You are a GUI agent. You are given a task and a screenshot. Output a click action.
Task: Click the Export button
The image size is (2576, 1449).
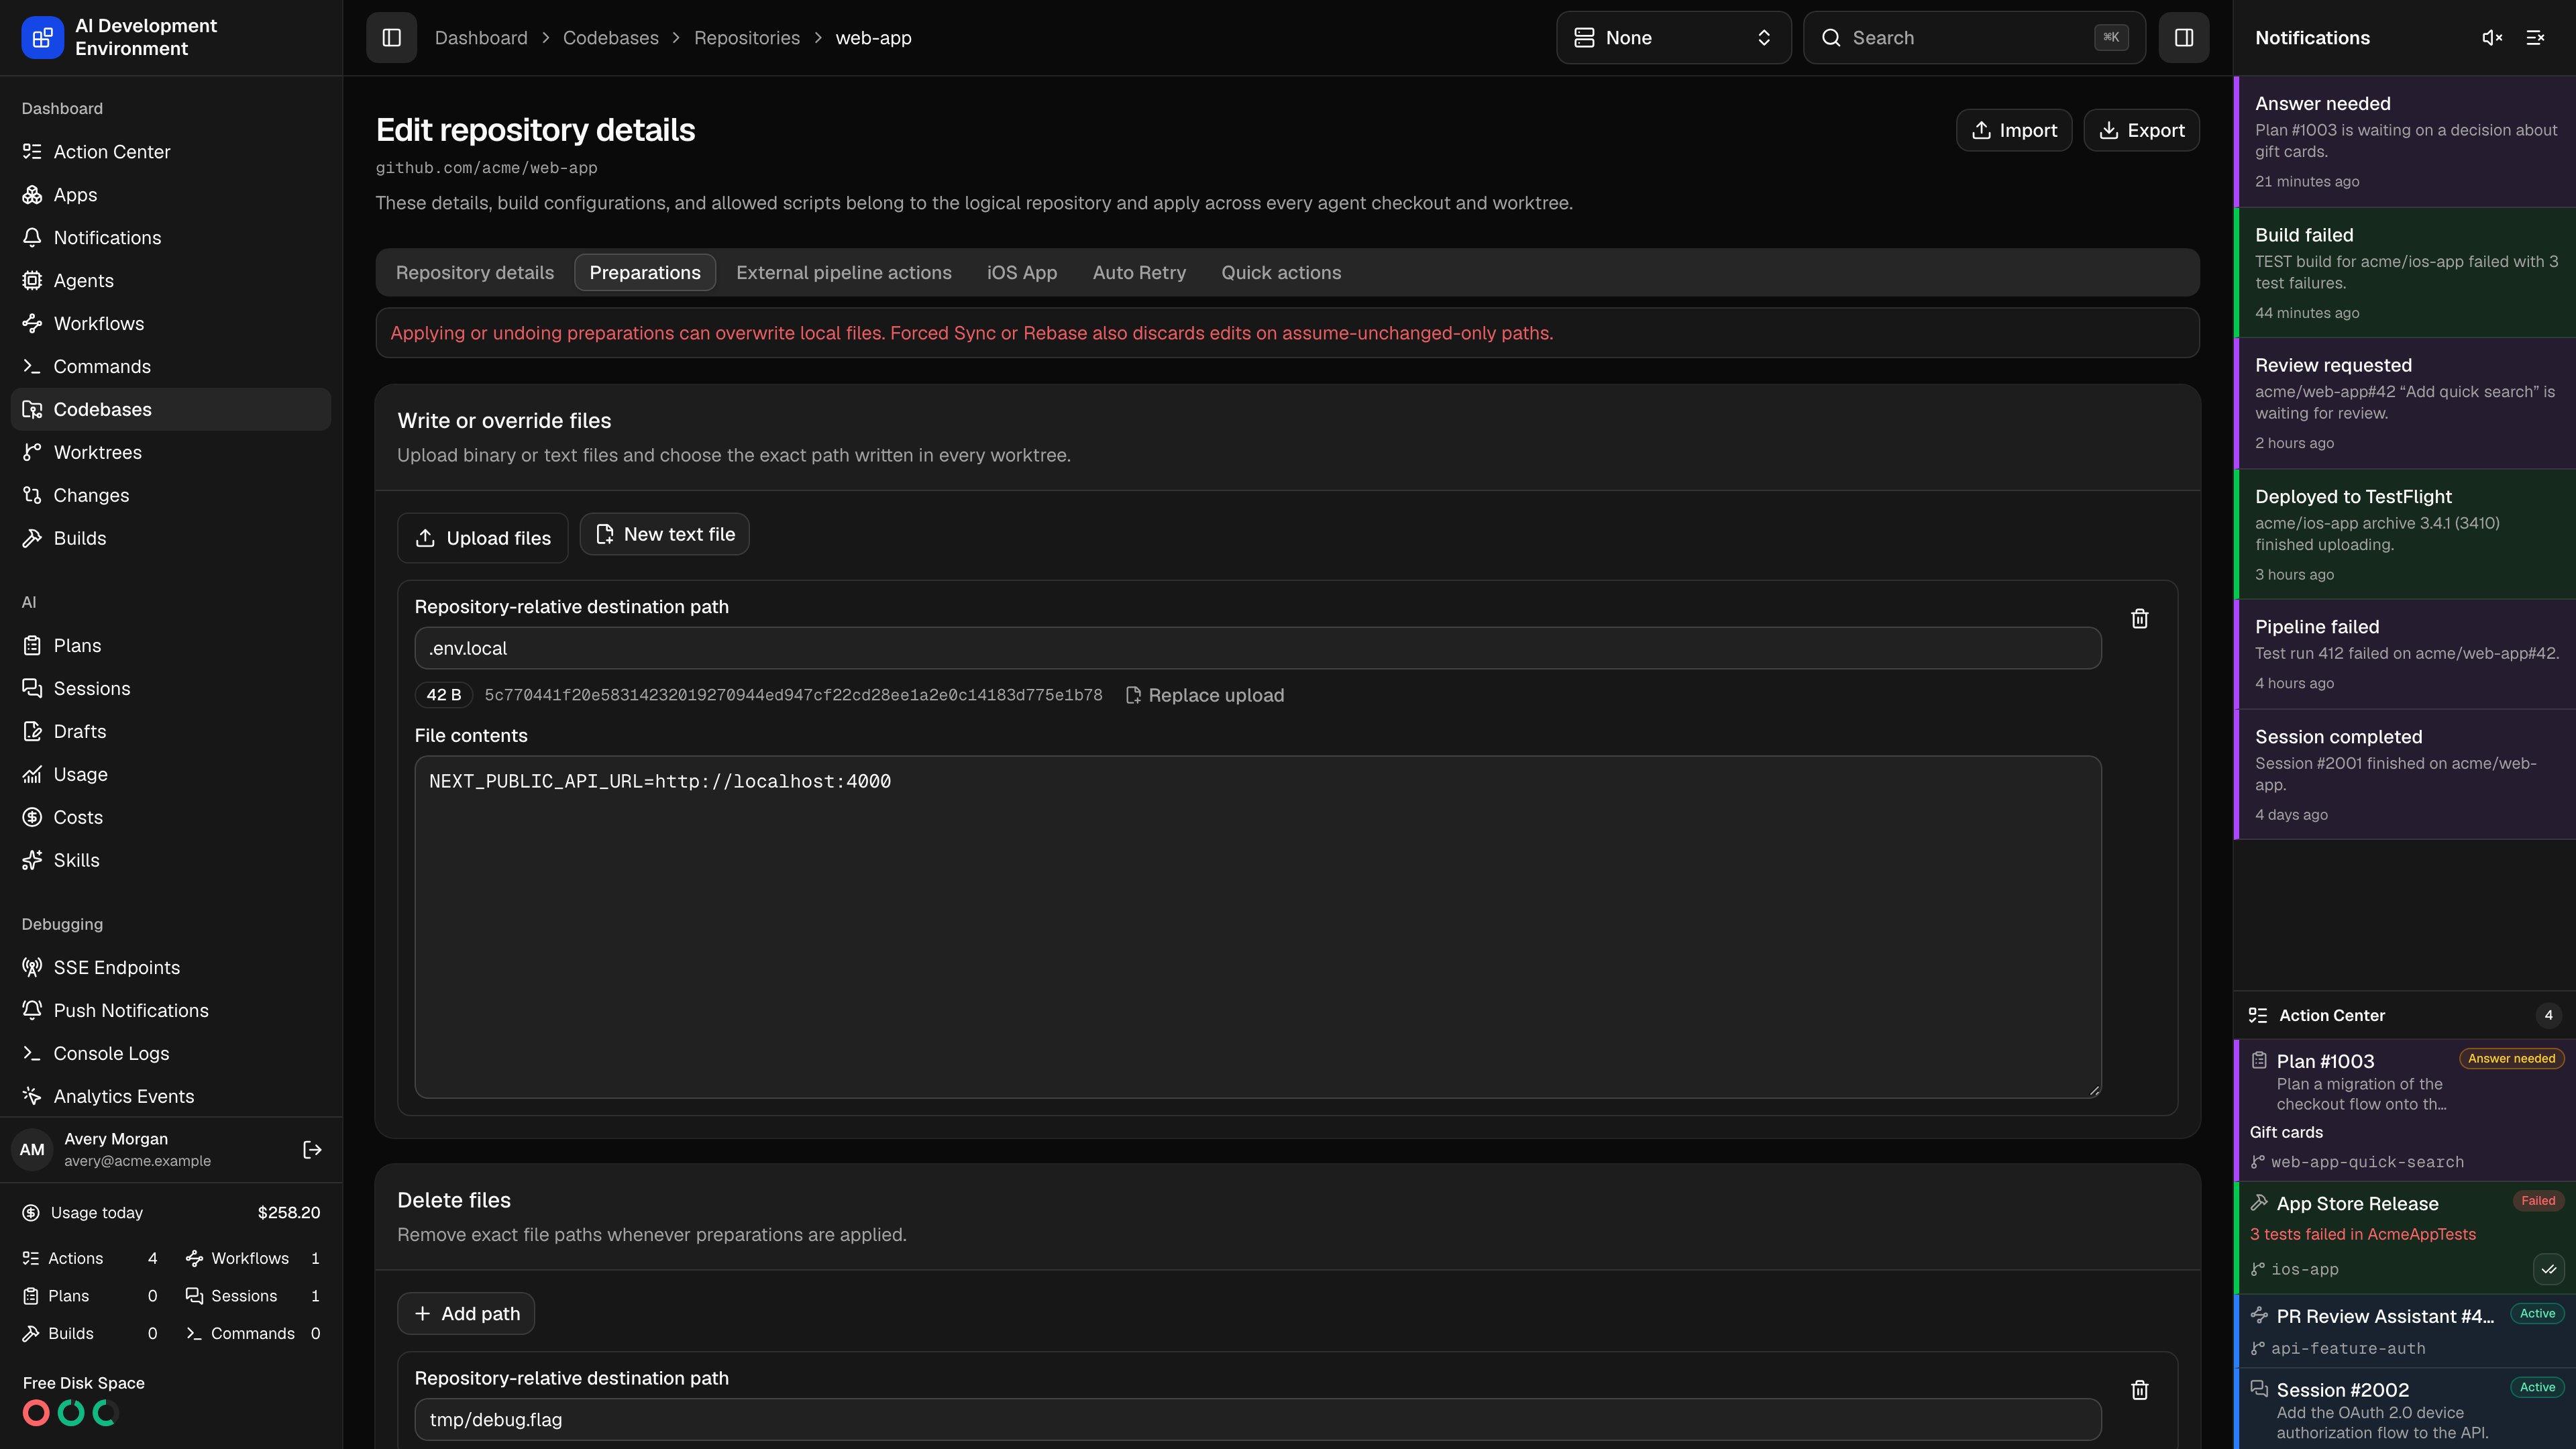point(2141,130)
